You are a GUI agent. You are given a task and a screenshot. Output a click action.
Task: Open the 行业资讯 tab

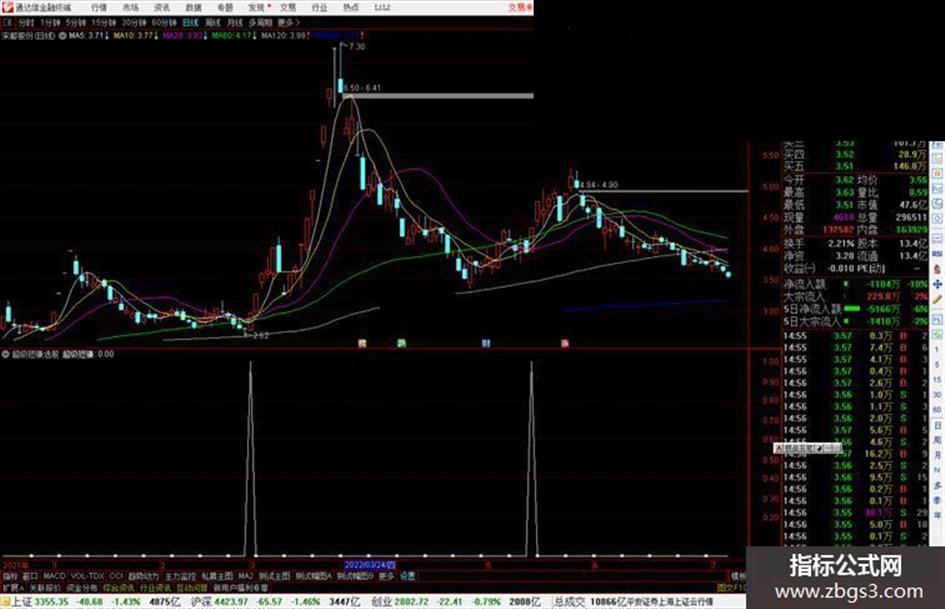(155, 588)
